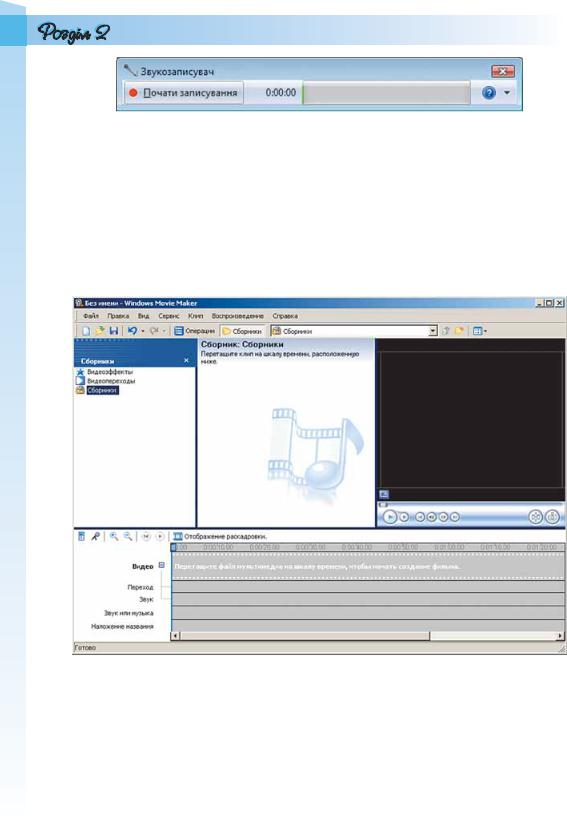
Task: Take a picture from the preview
Action: (x=552, y=517)
